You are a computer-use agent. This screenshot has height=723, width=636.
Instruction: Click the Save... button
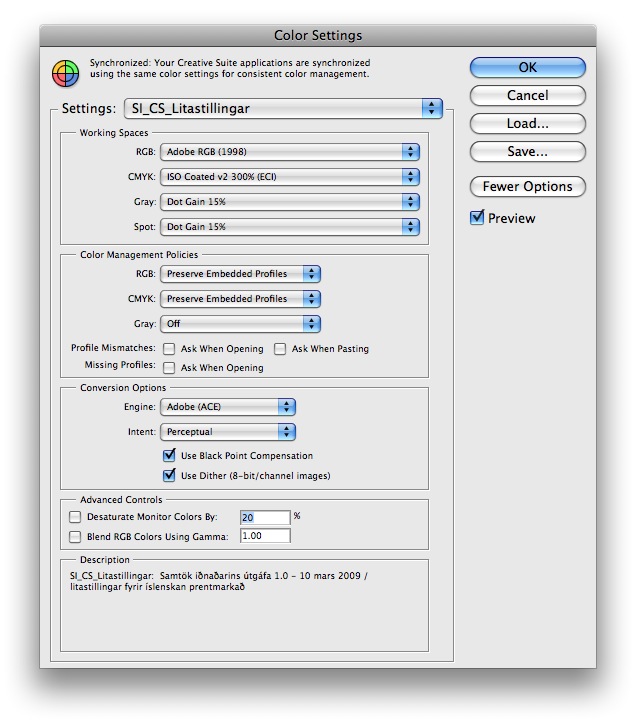528,152
